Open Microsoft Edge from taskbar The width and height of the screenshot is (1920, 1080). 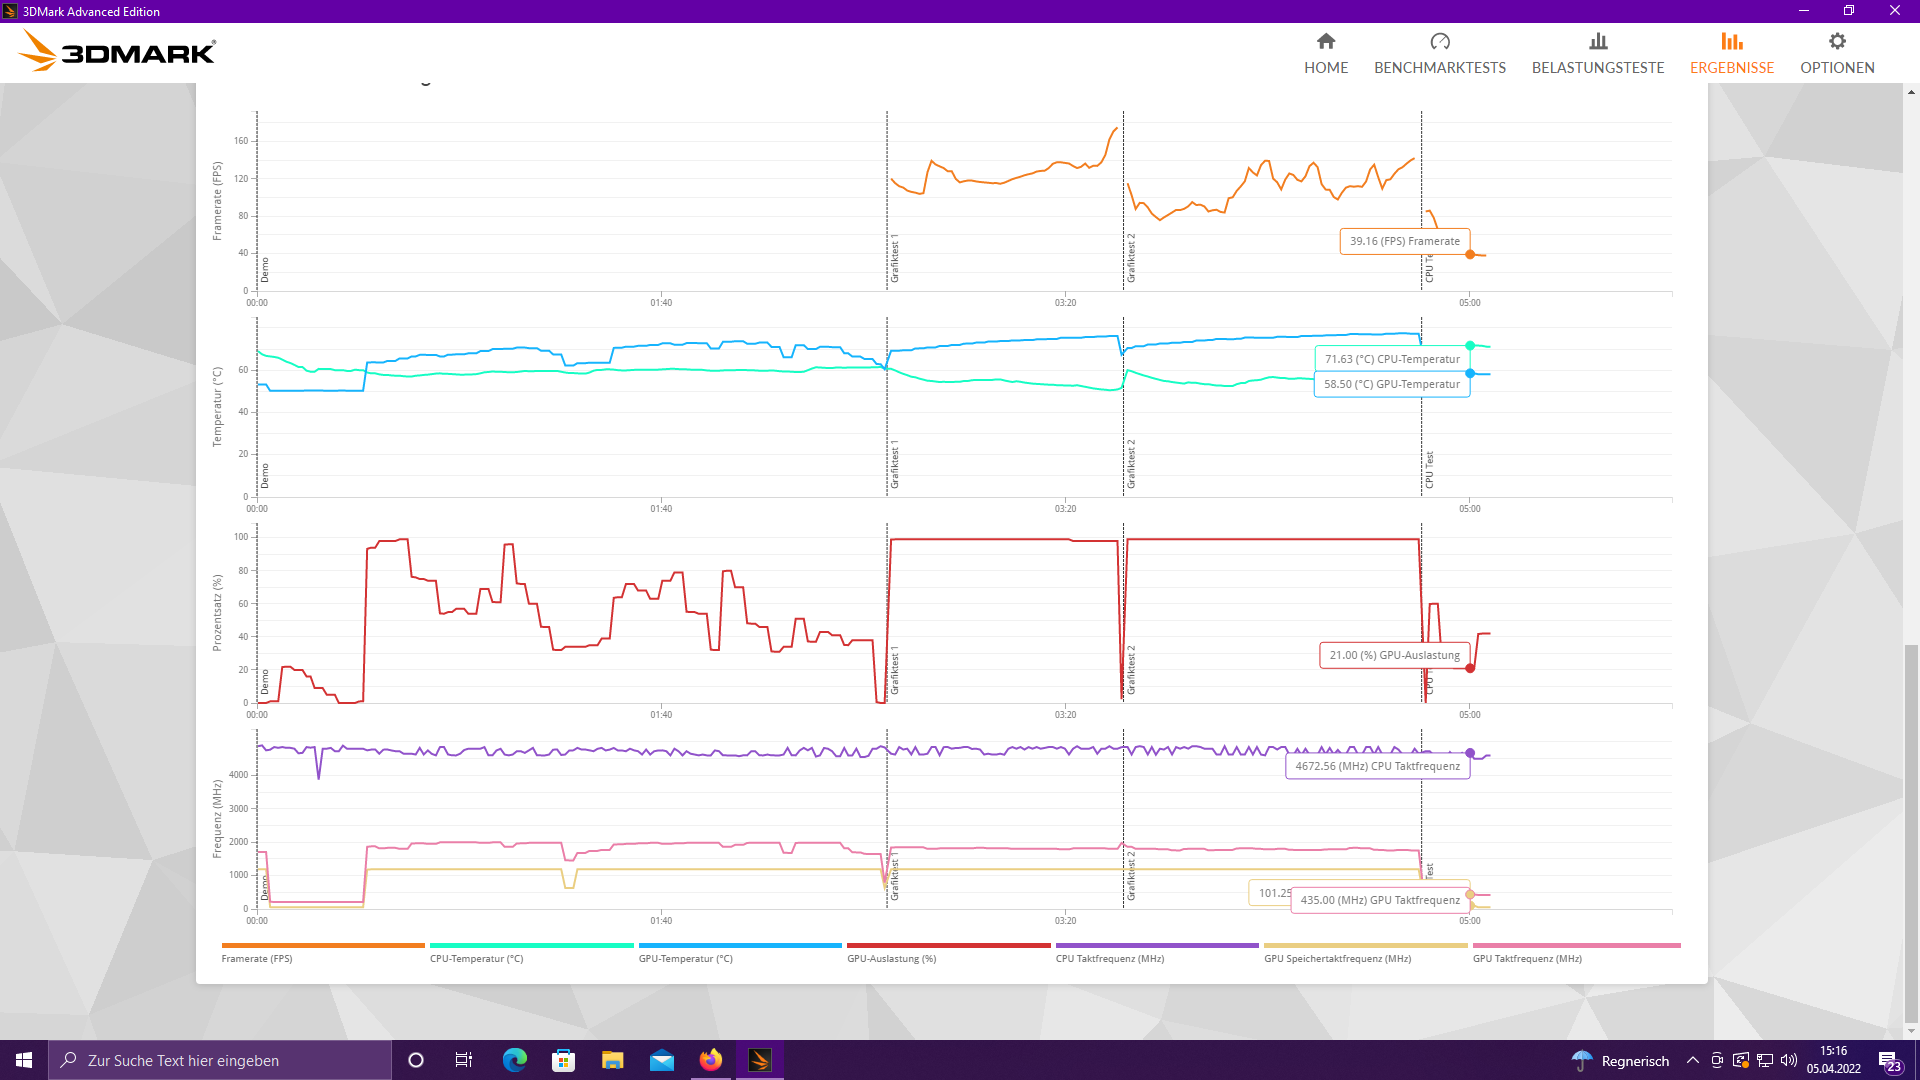click(515, 1060)
